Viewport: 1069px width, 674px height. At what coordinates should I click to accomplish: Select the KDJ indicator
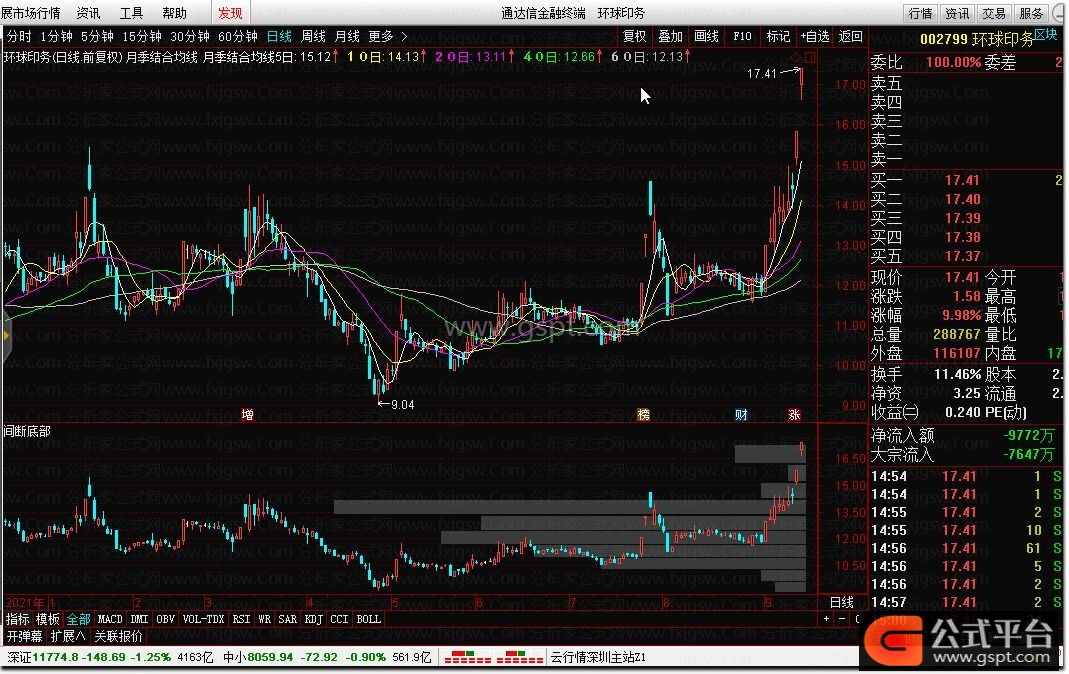pos(314,619)
